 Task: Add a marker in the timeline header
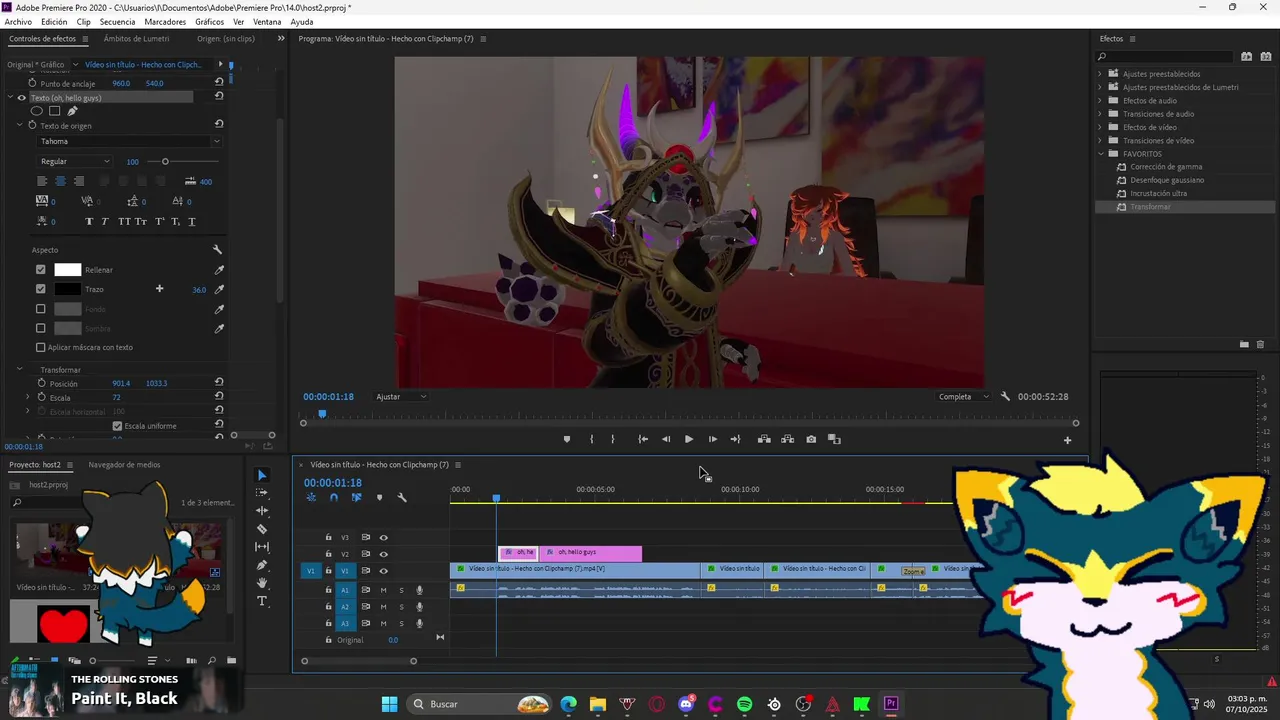coord(379,497)
